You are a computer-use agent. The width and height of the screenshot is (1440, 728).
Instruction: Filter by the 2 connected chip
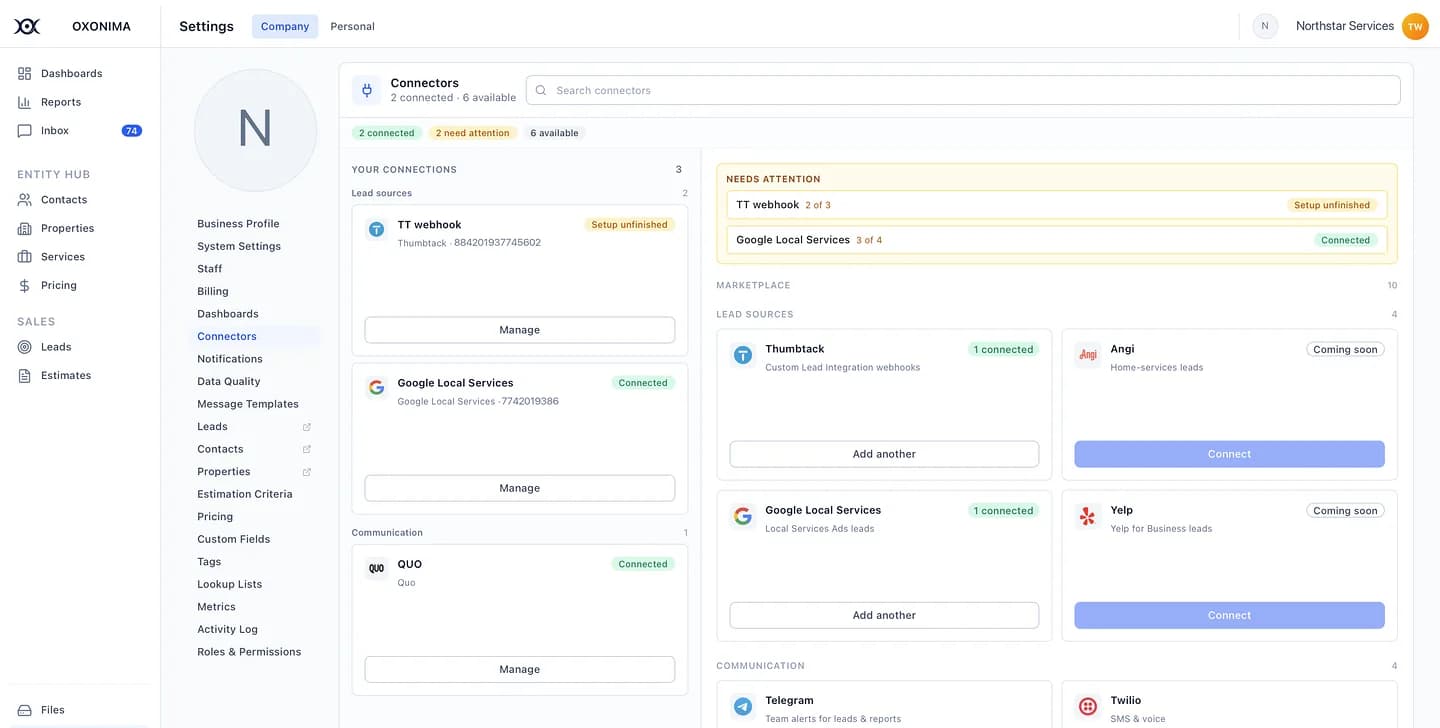point(386,133)
